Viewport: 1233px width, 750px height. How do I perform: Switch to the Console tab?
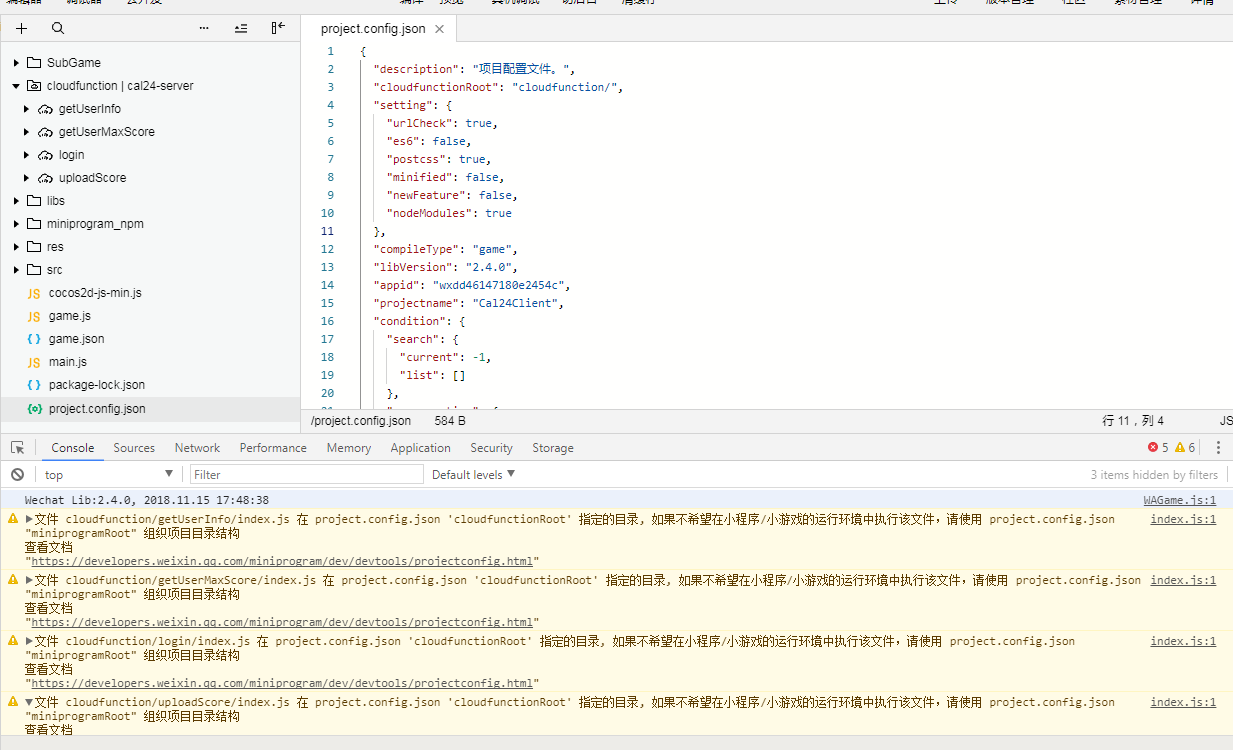point(73,448)
